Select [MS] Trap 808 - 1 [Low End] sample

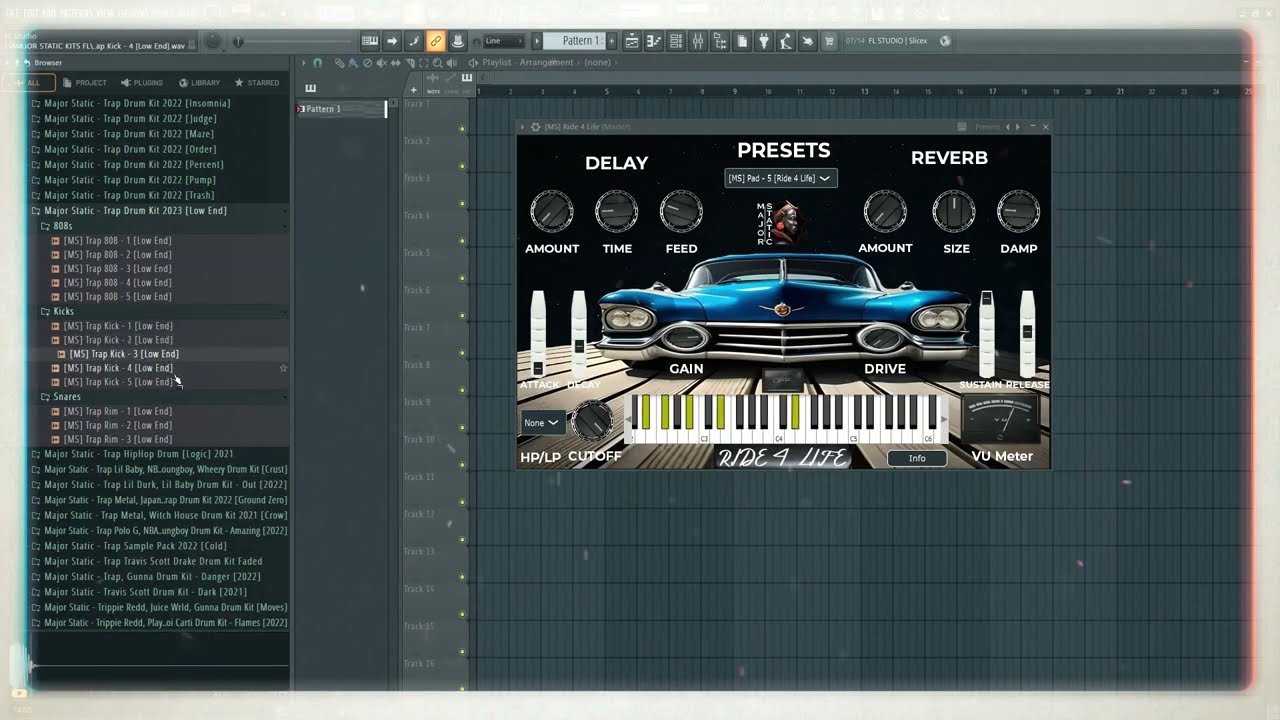[x=117, y=241]
